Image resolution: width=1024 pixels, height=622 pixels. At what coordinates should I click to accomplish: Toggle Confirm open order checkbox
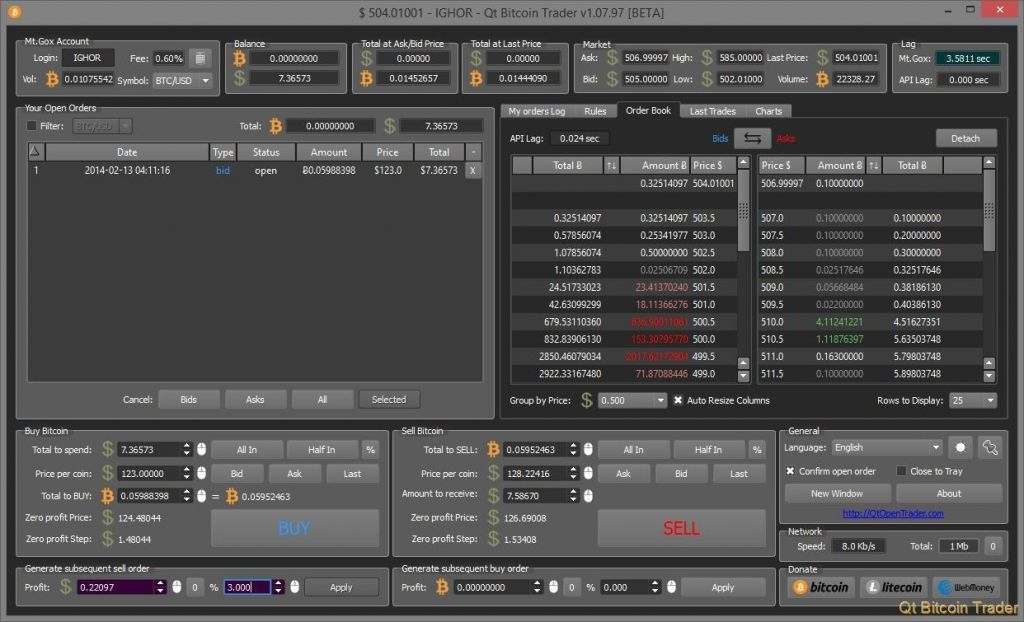click(790, 471)
